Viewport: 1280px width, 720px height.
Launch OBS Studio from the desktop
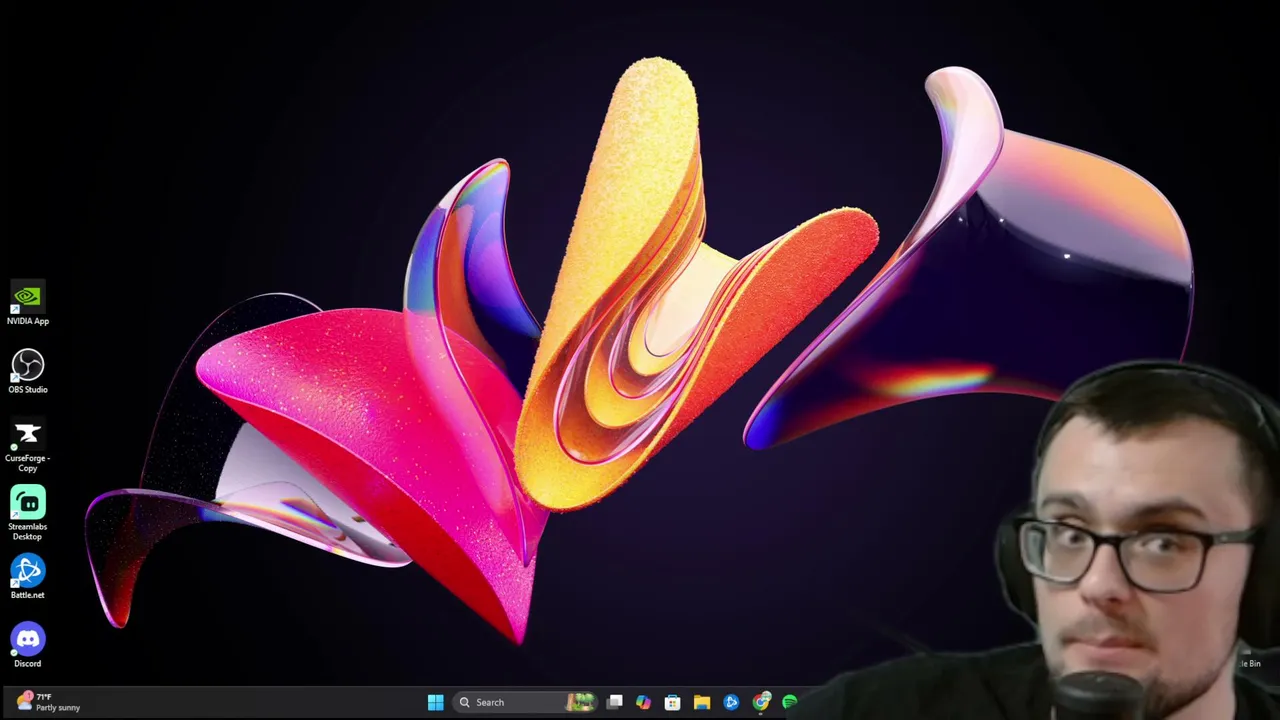[28, 372]
